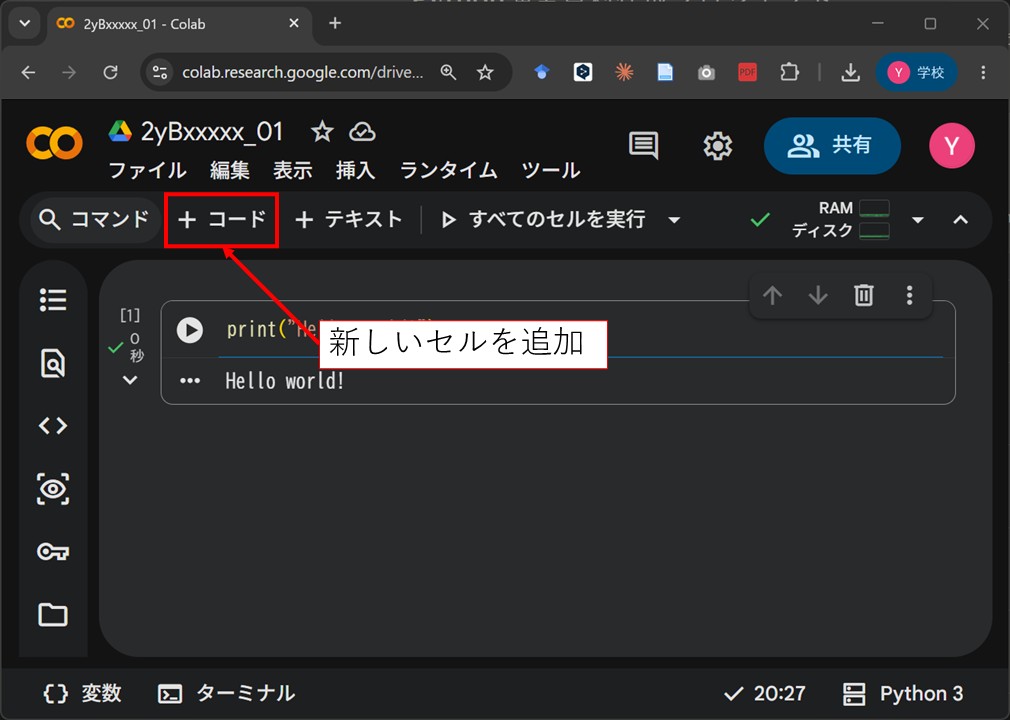This screenshot has height=720, width=1010.
Task: Open the Y account avatar in Colab
Action: (951, 146)
